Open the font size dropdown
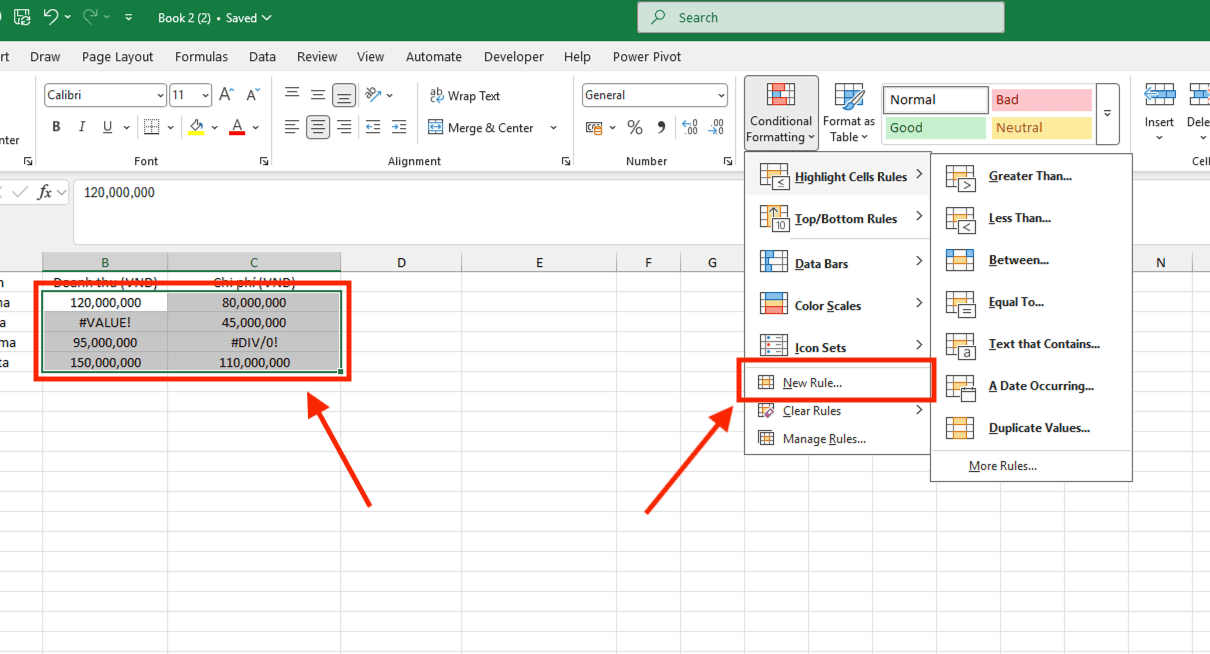 205,95
